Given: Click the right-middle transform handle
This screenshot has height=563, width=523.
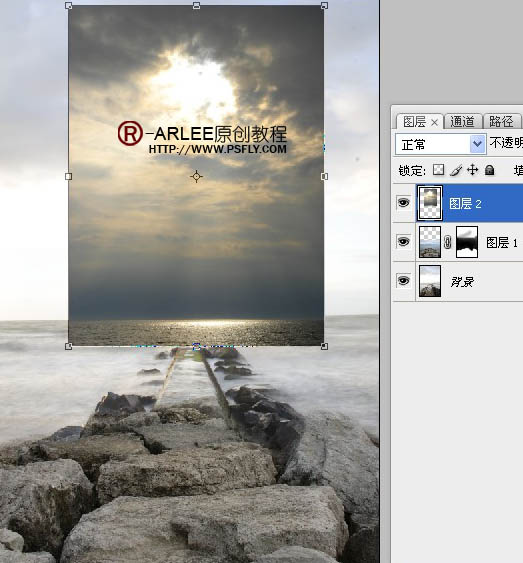Looking at the screenshot, I should 324,176.
